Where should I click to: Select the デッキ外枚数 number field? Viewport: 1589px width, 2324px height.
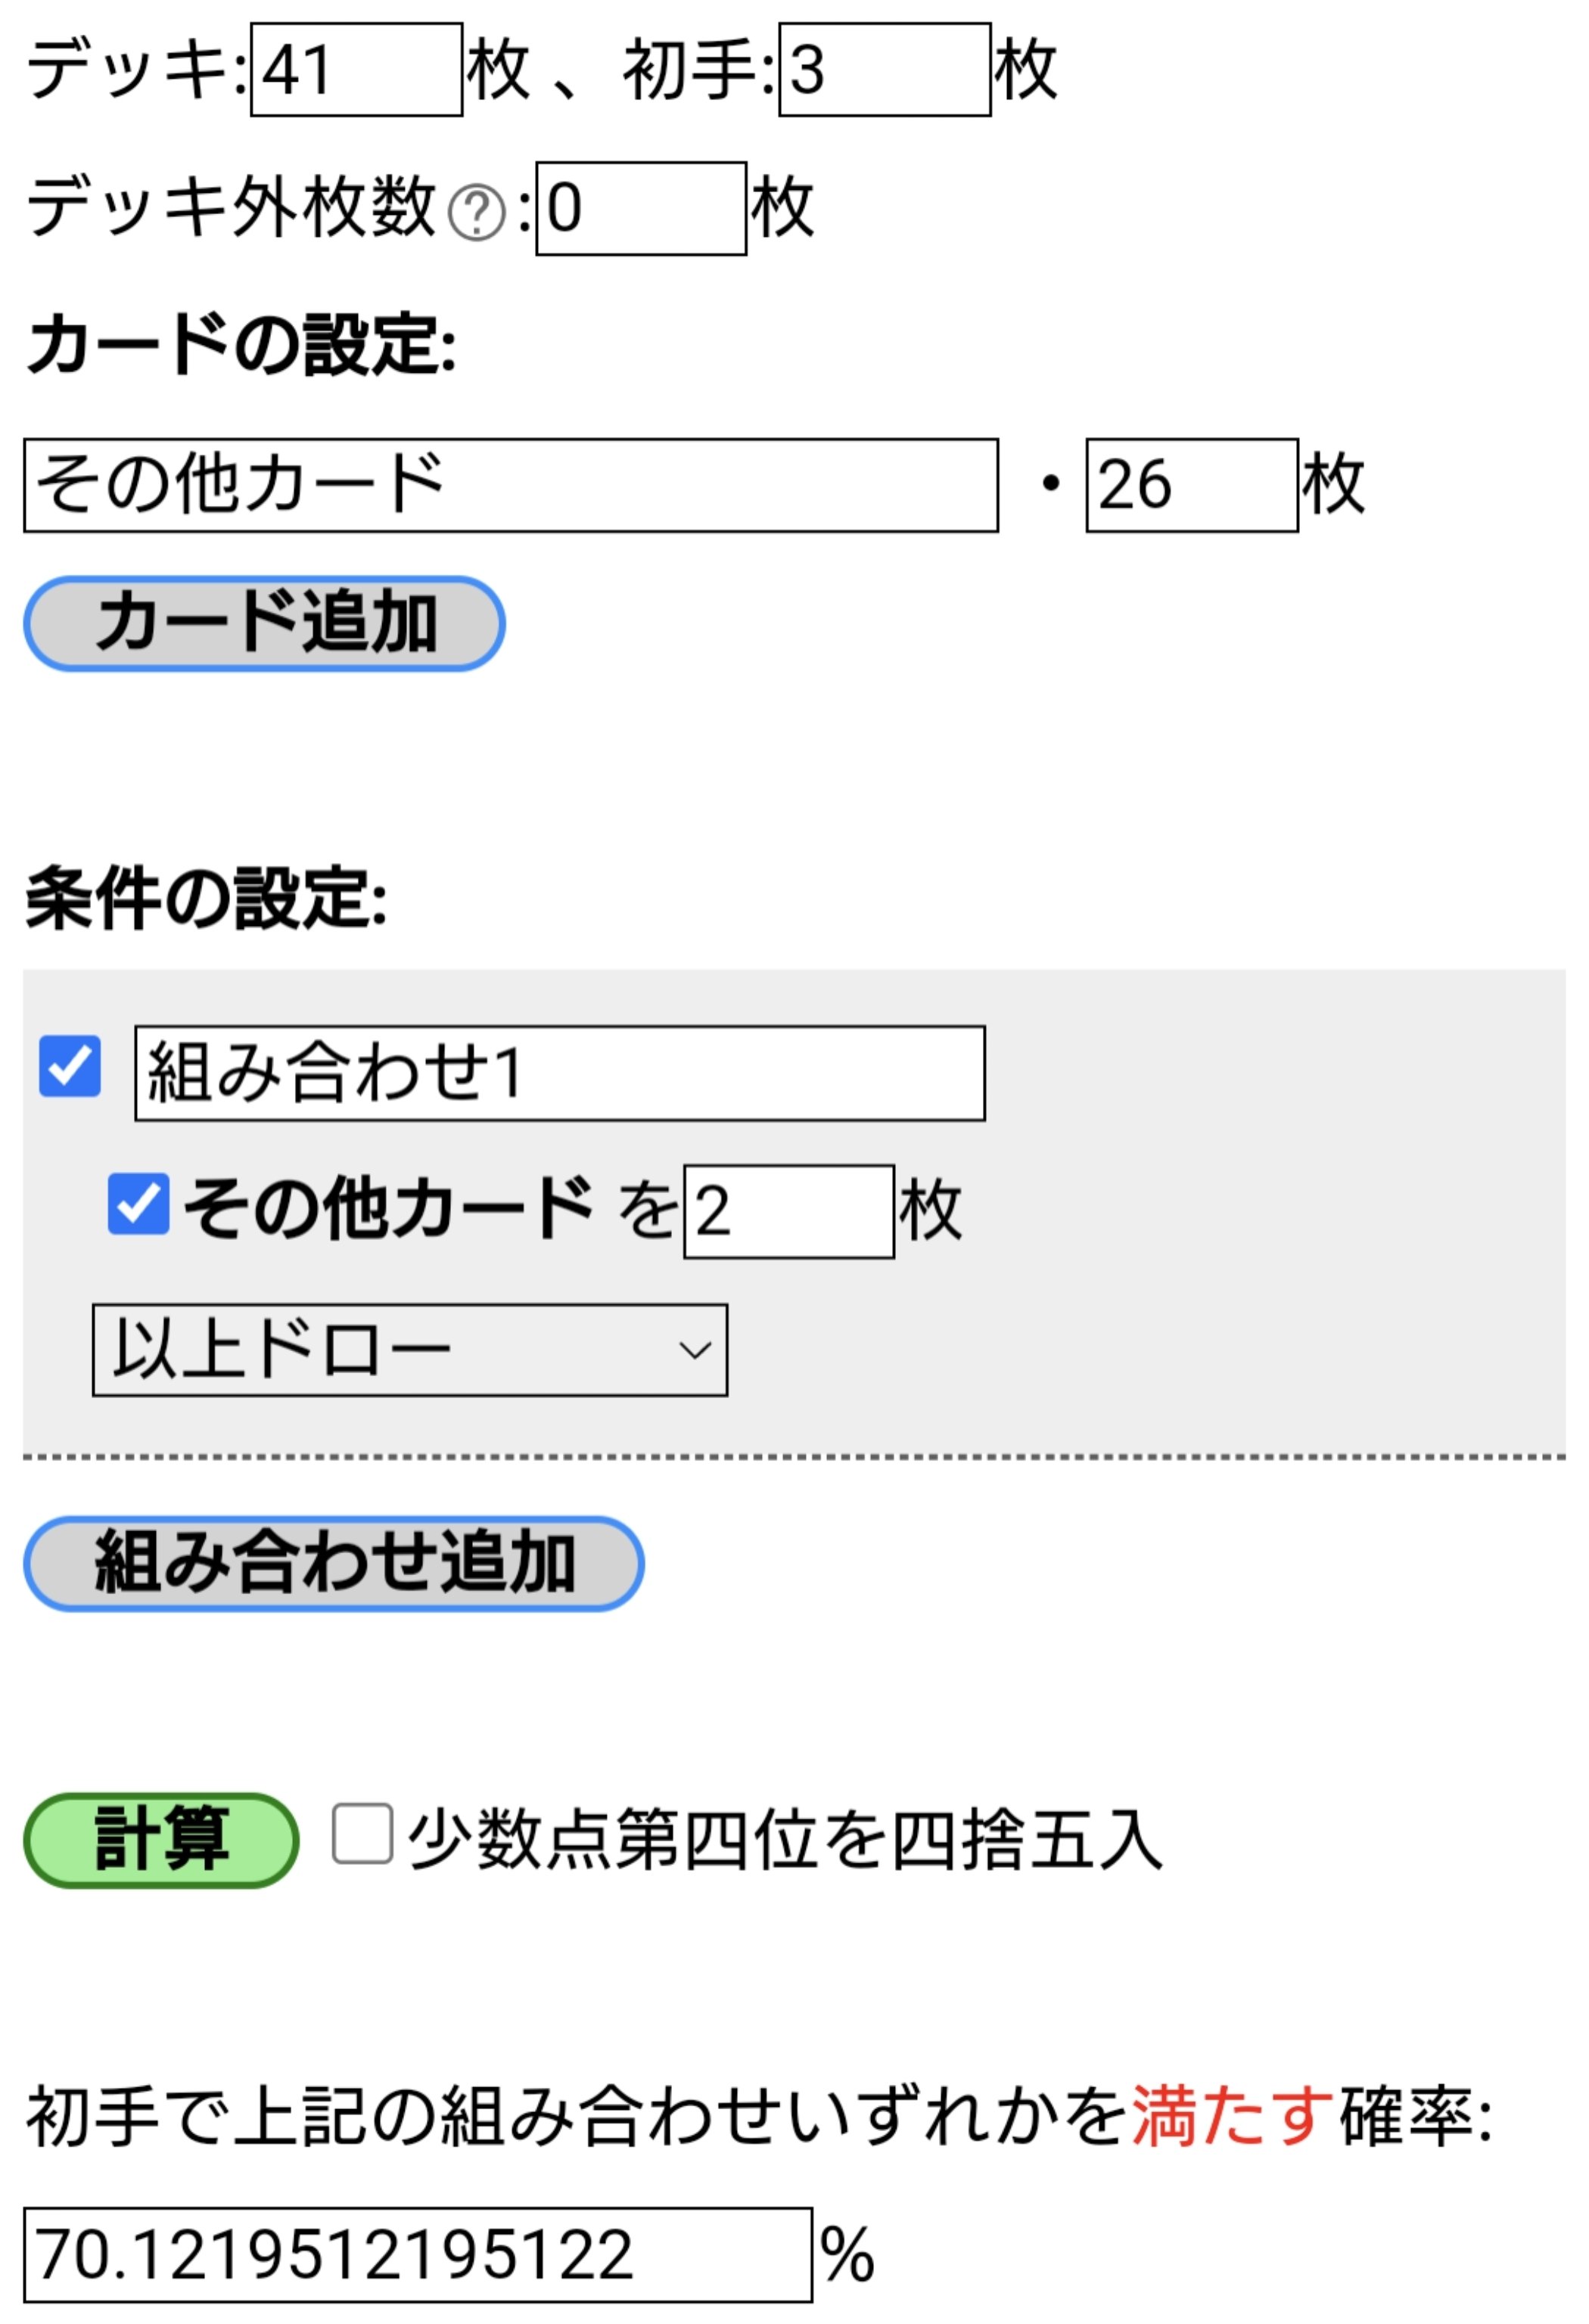[640, 208]
